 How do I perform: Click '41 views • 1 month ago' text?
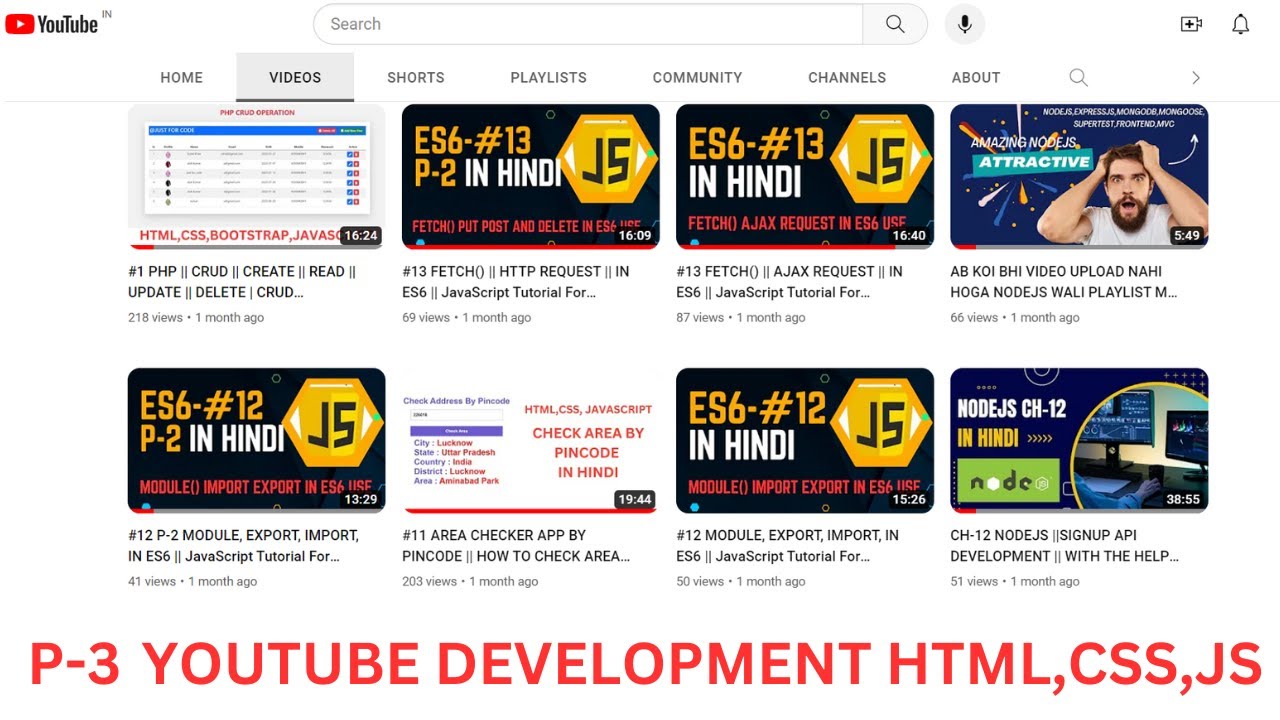pos(192,581)
